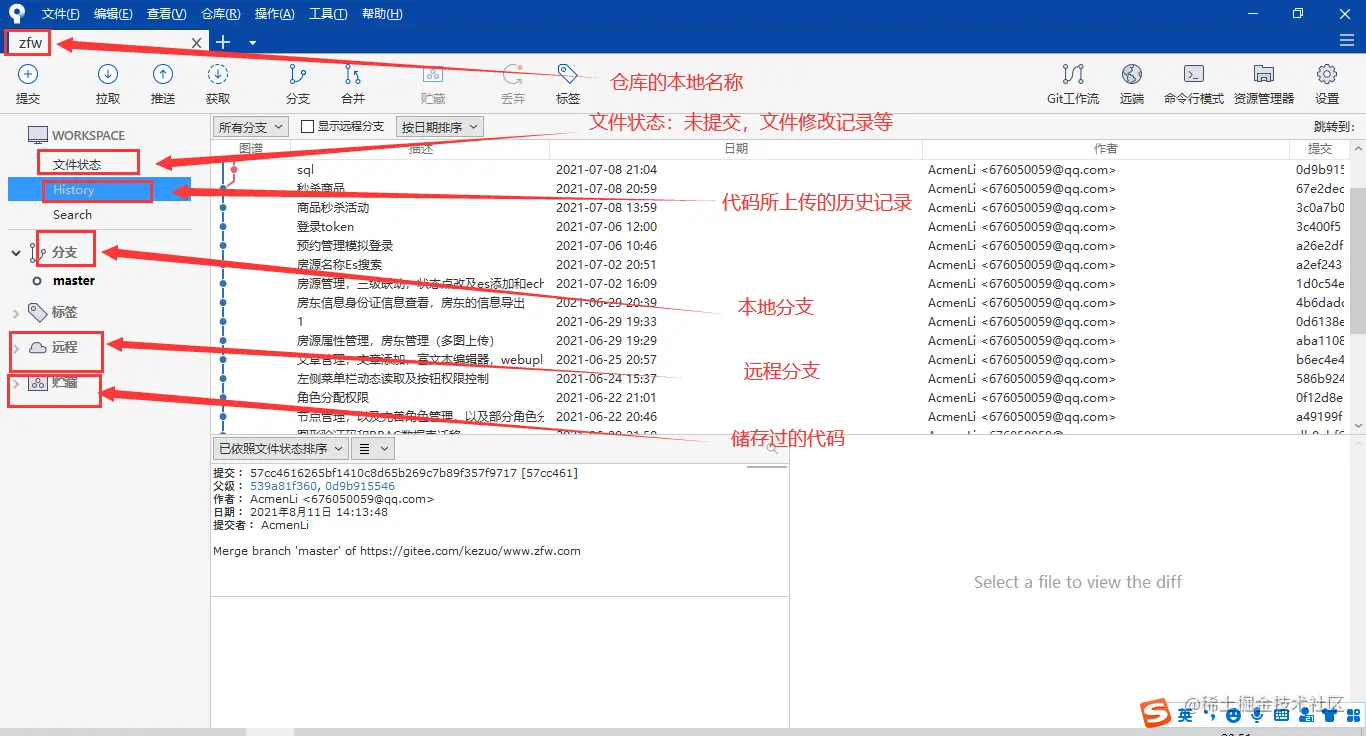
Task: Open the Sogou toolbox grid icon
Action: 1354,715
